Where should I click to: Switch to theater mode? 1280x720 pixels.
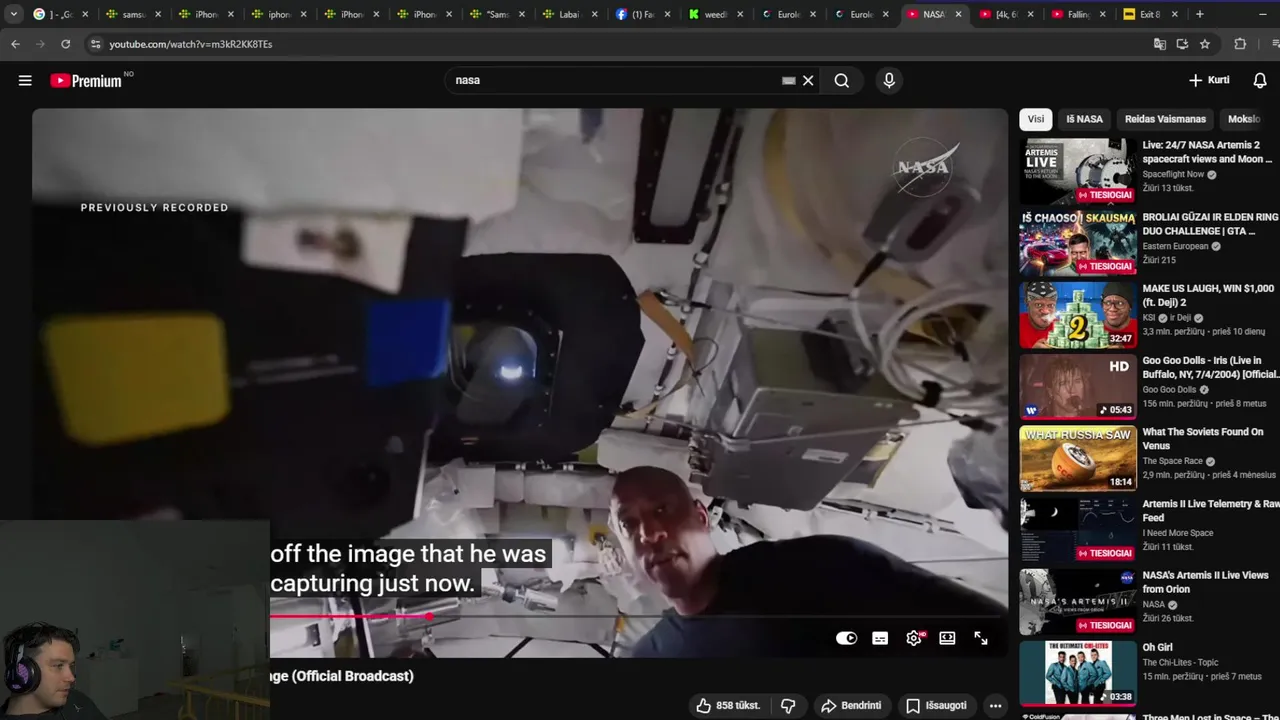[x=947, y=638]
